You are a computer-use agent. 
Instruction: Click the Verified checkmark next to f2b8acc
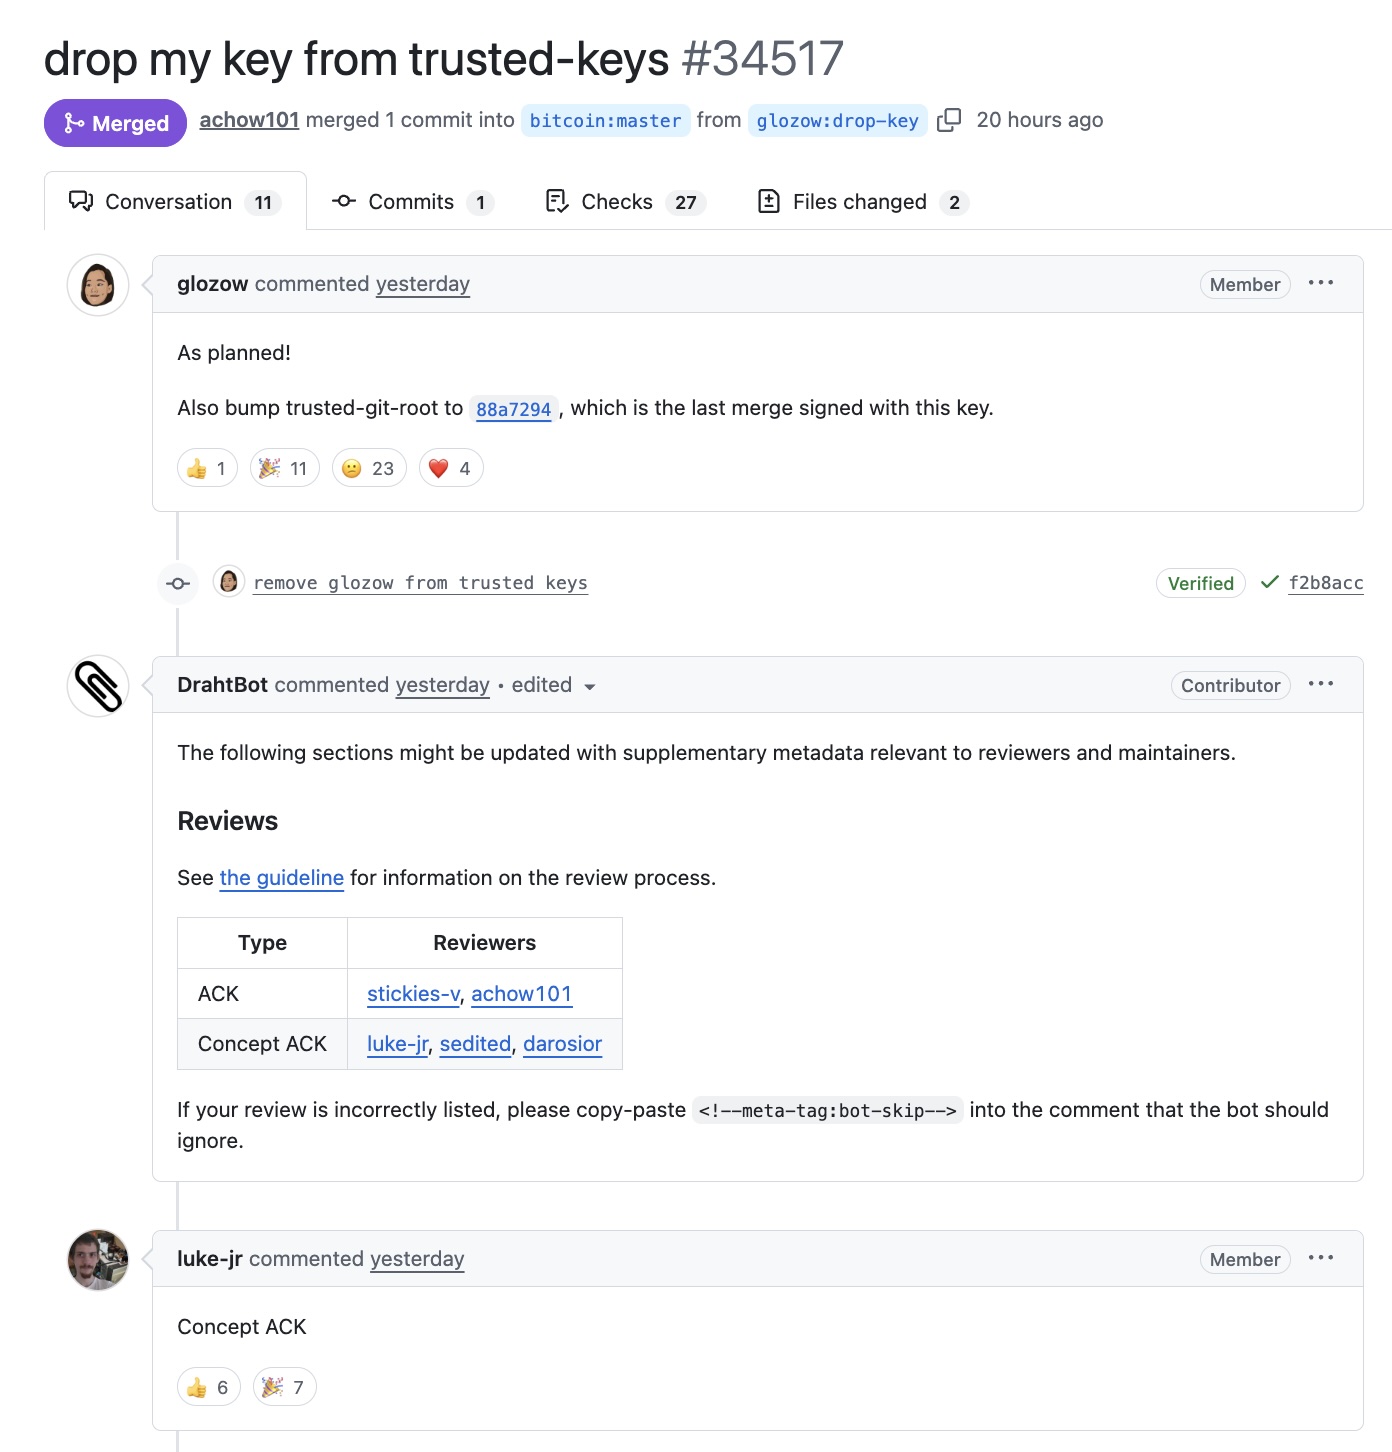[1268, 583]
